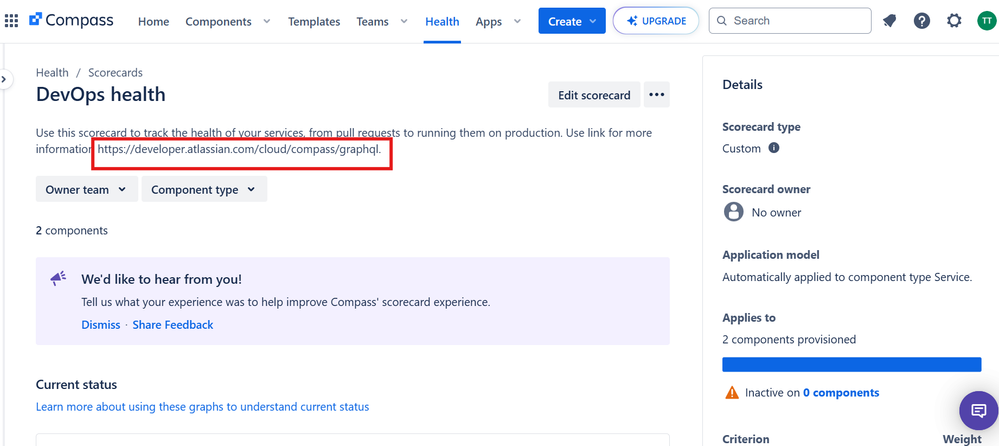999x446 pixels.
Task: Open the TT profile avatar
Action: tap(986, 21)
